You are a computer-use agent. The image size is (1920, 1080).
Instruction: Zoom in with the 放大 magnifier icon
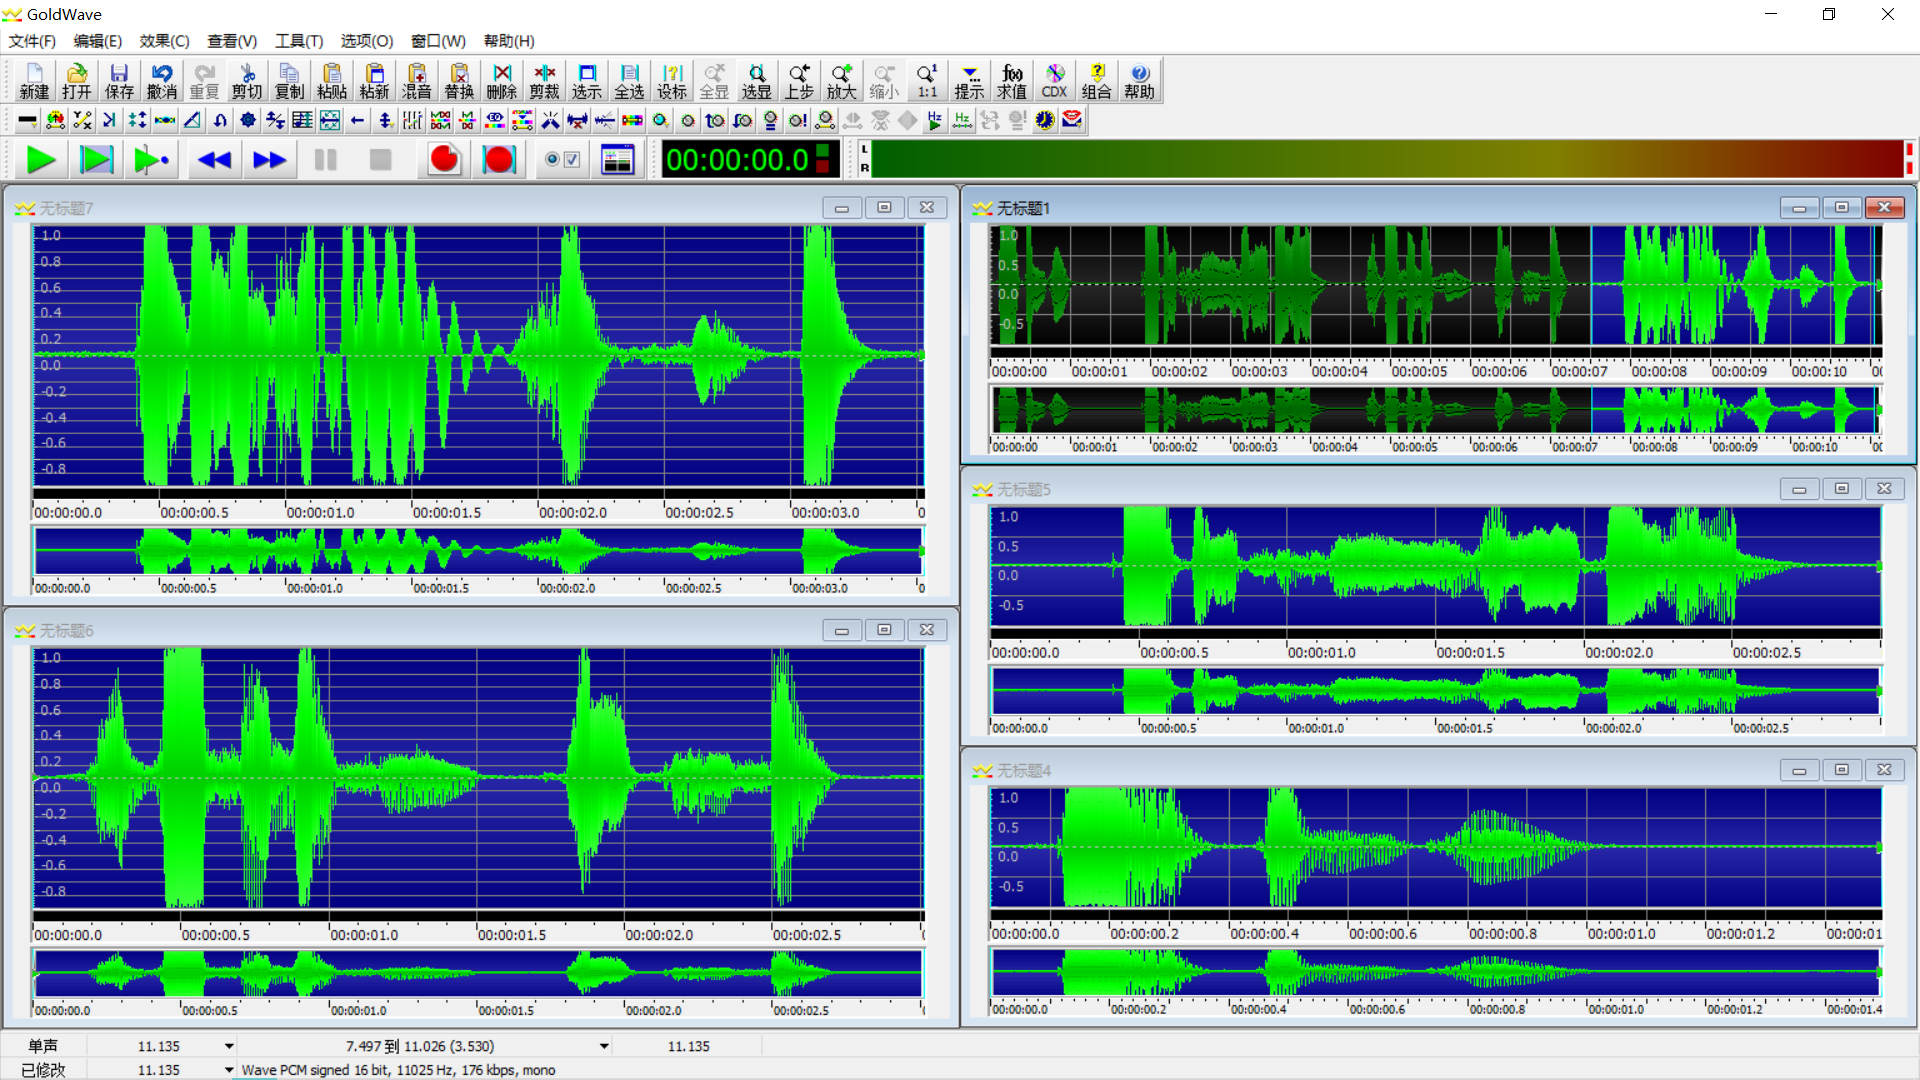(x=842, y=81)
